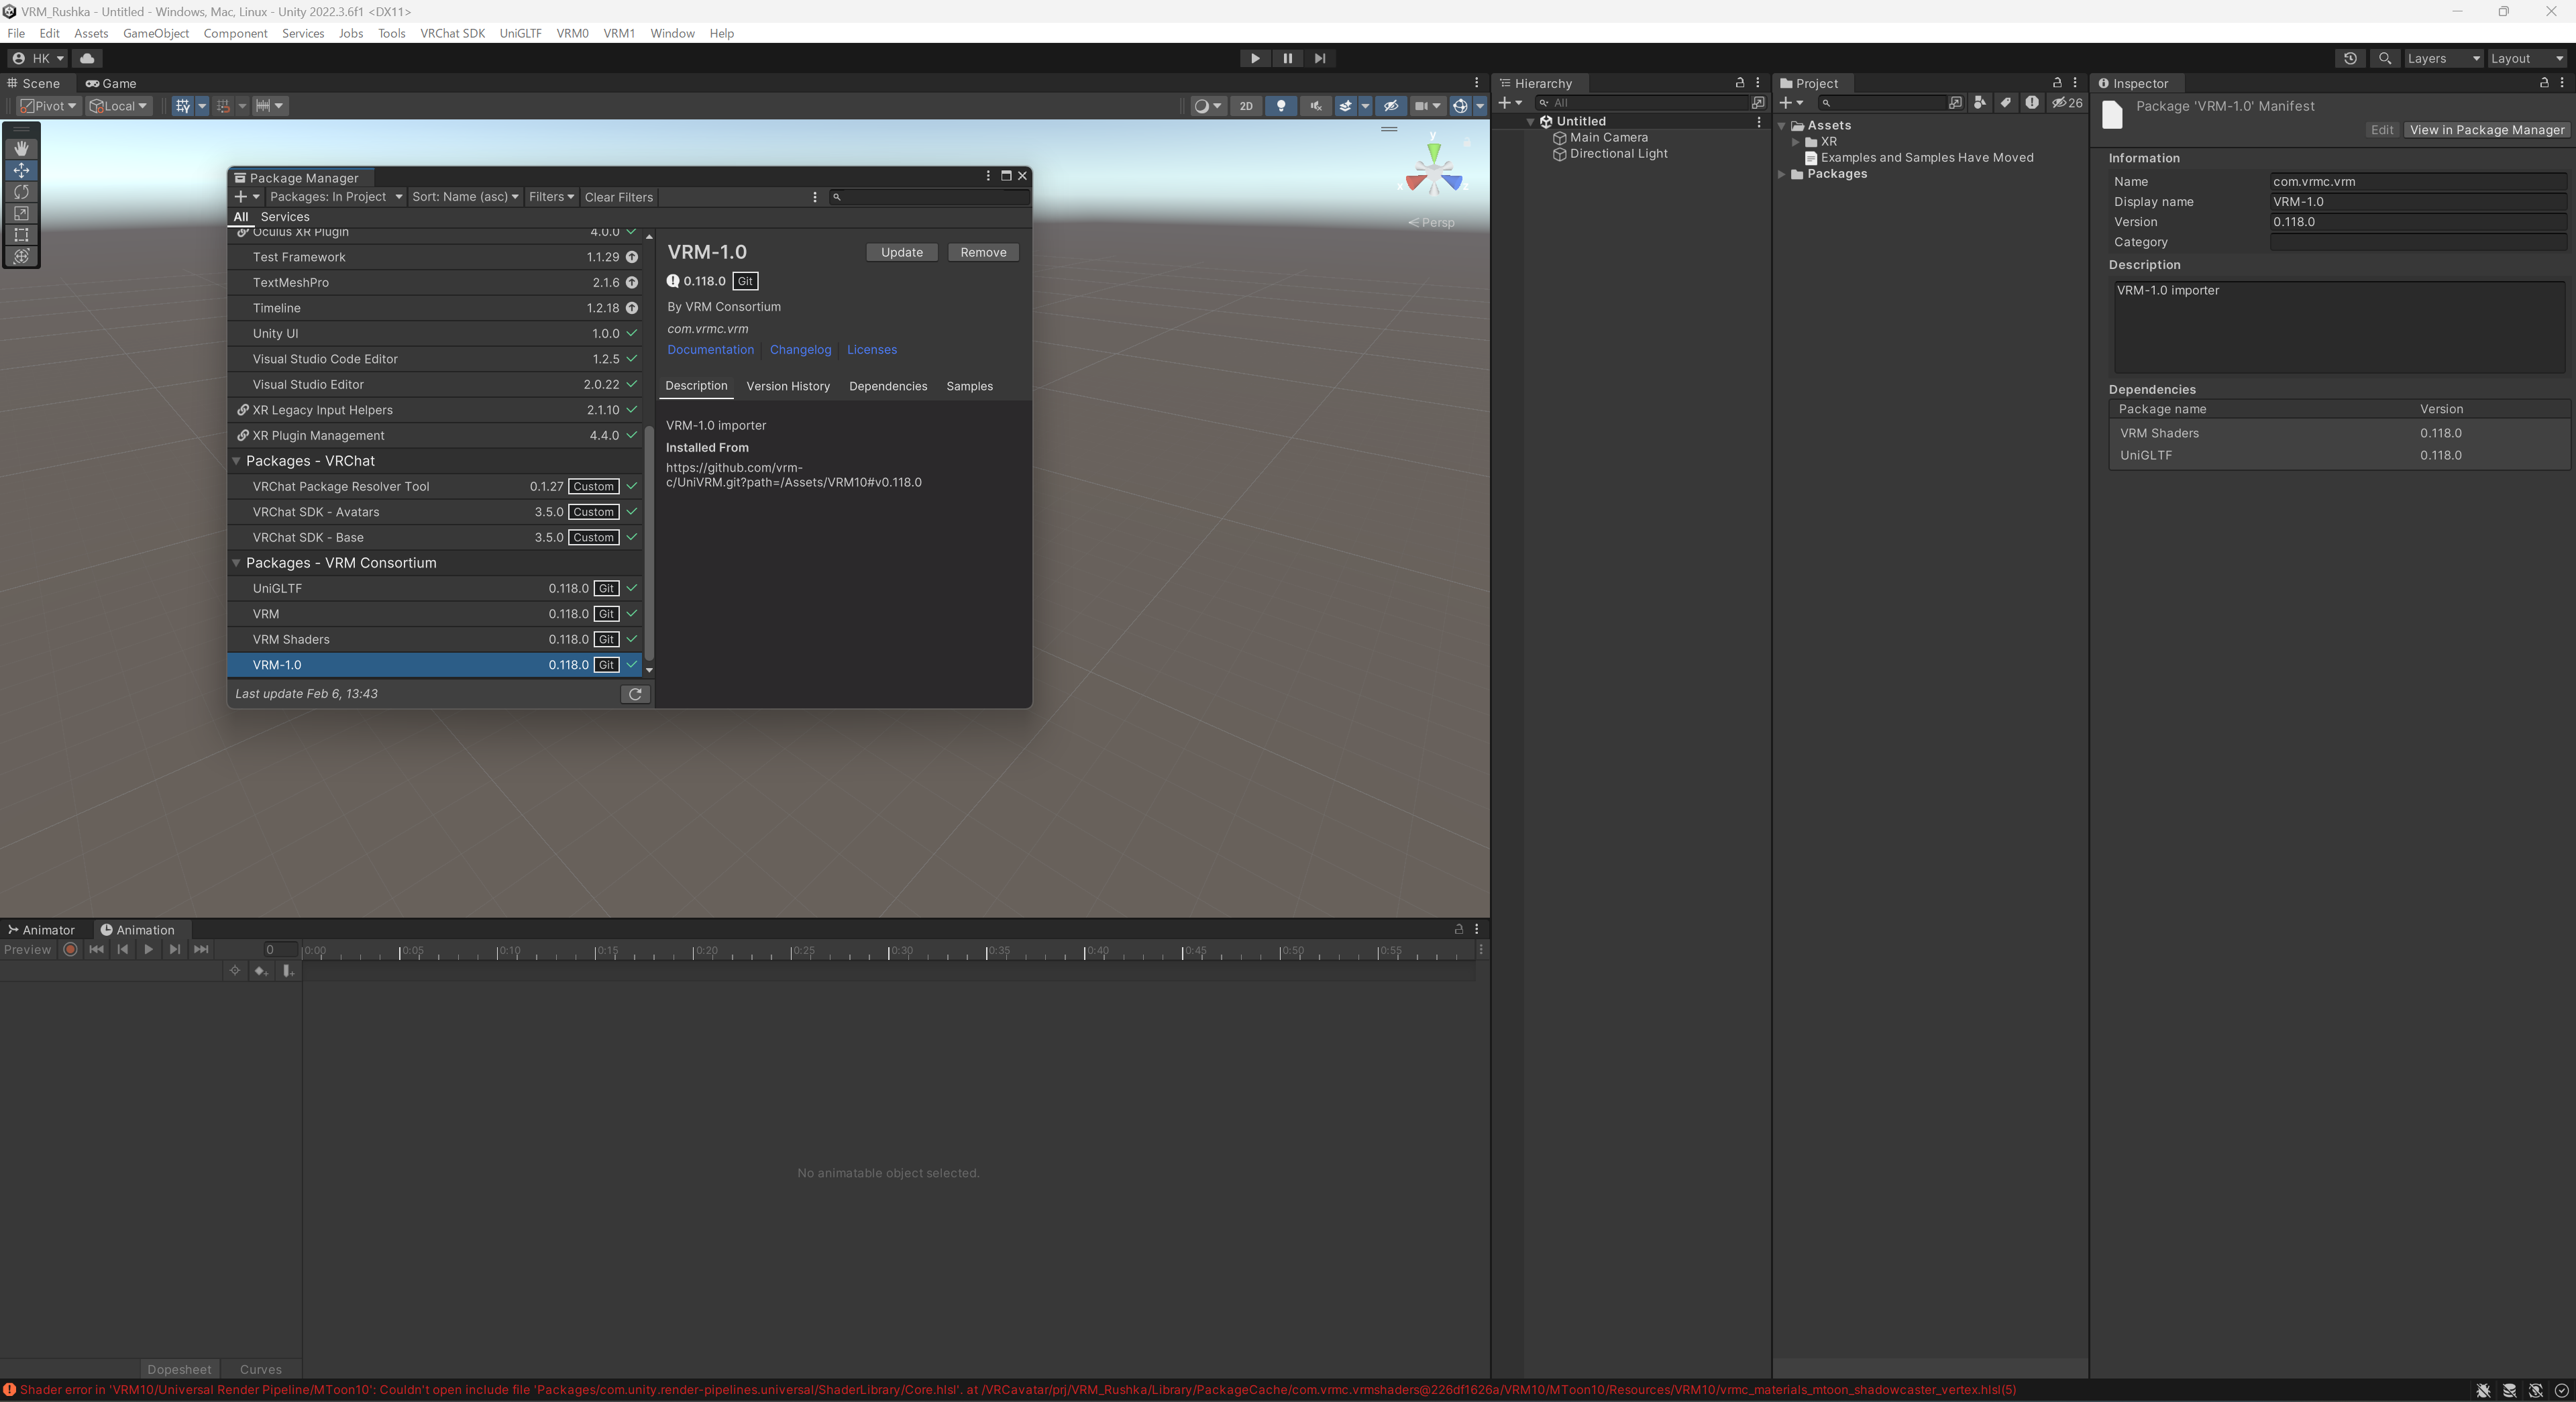Enable Animation record mode
The height and width of the screenshot is (1402, 2576).
[70, 949]
